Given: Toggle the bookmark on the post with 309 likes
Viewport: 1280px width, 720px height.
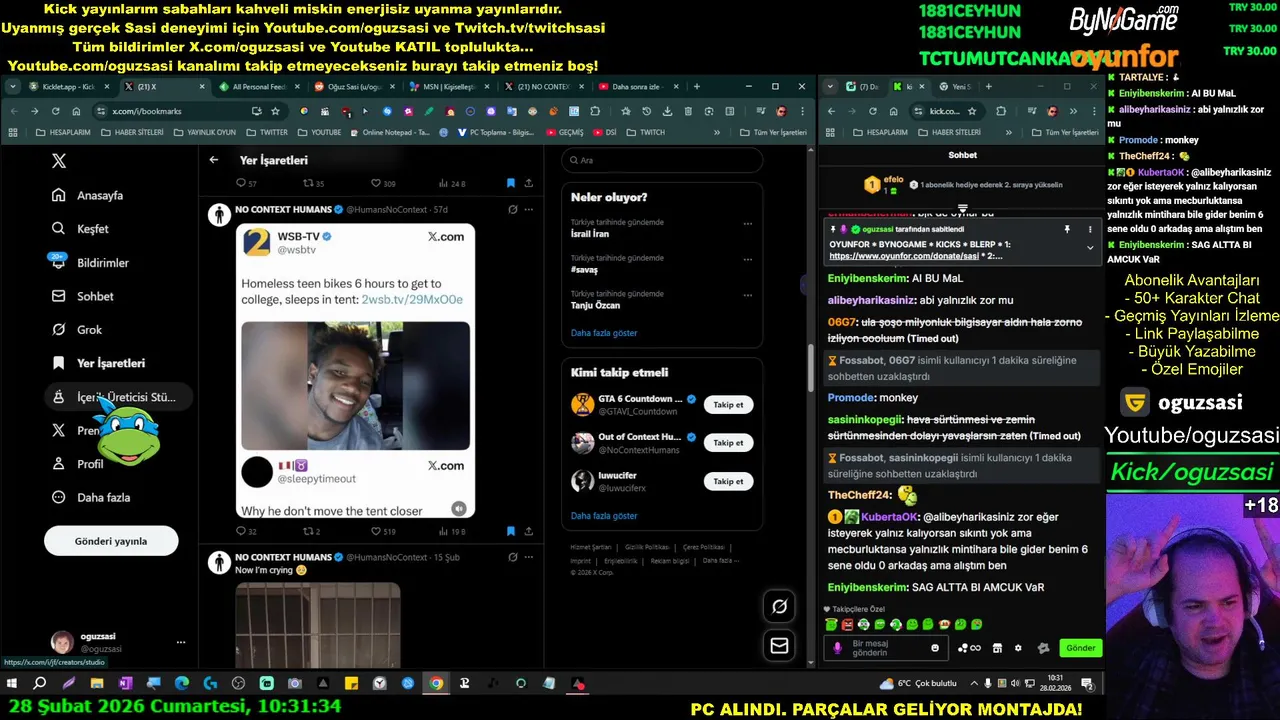Looking at the screenshot, I should (x=511, y=183).
